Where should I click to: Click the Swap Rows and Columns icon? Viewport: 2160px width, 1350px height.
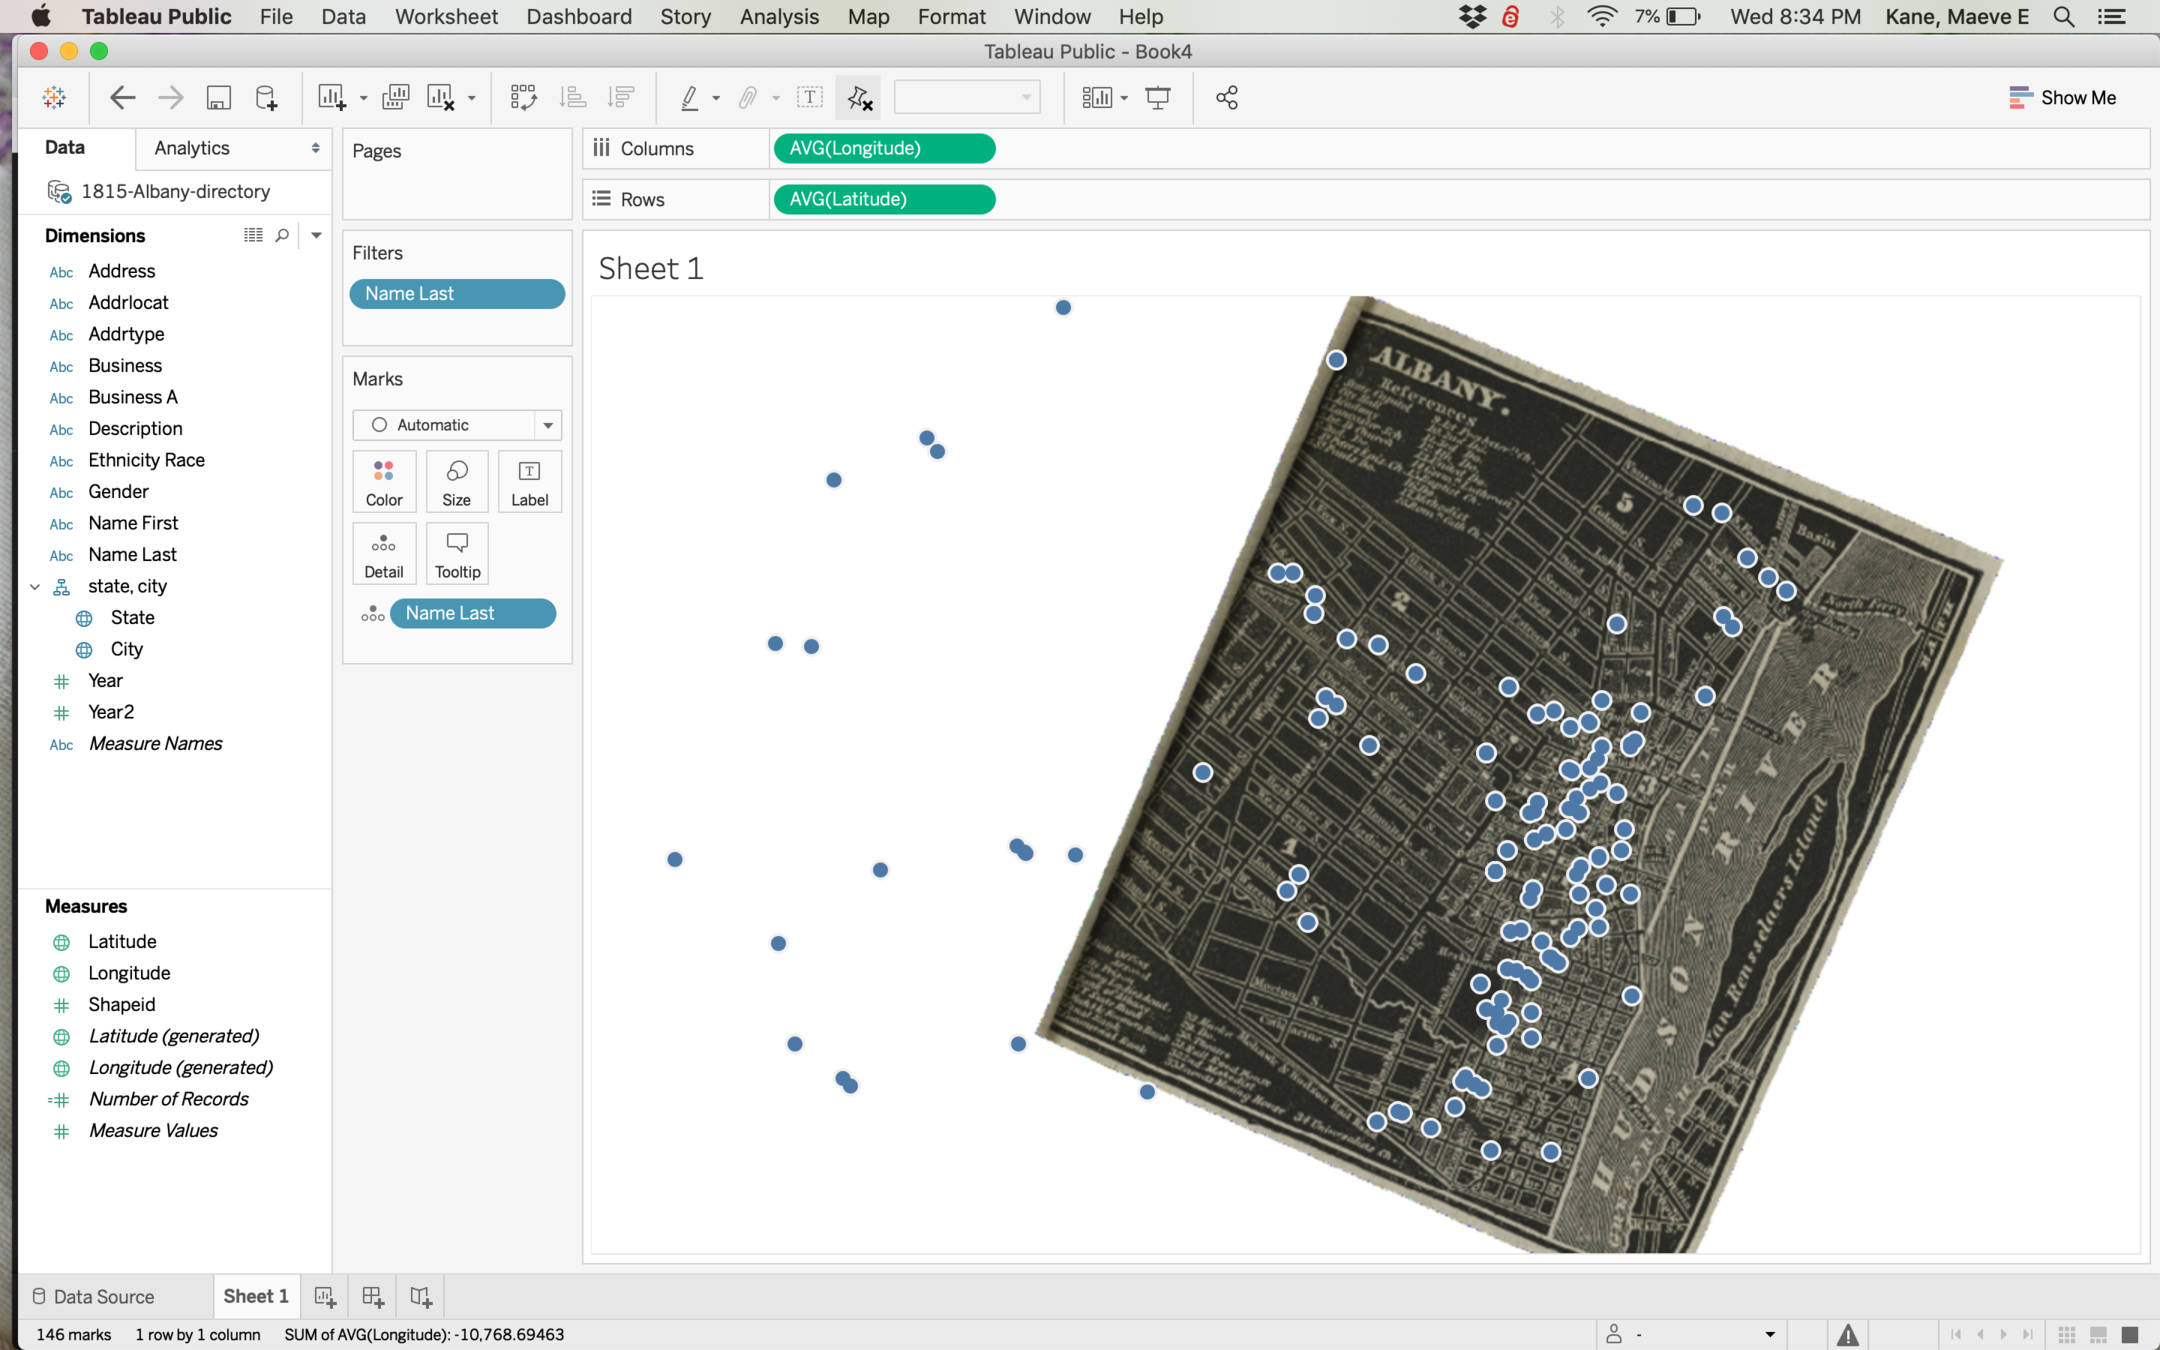[x=523, y=97]
